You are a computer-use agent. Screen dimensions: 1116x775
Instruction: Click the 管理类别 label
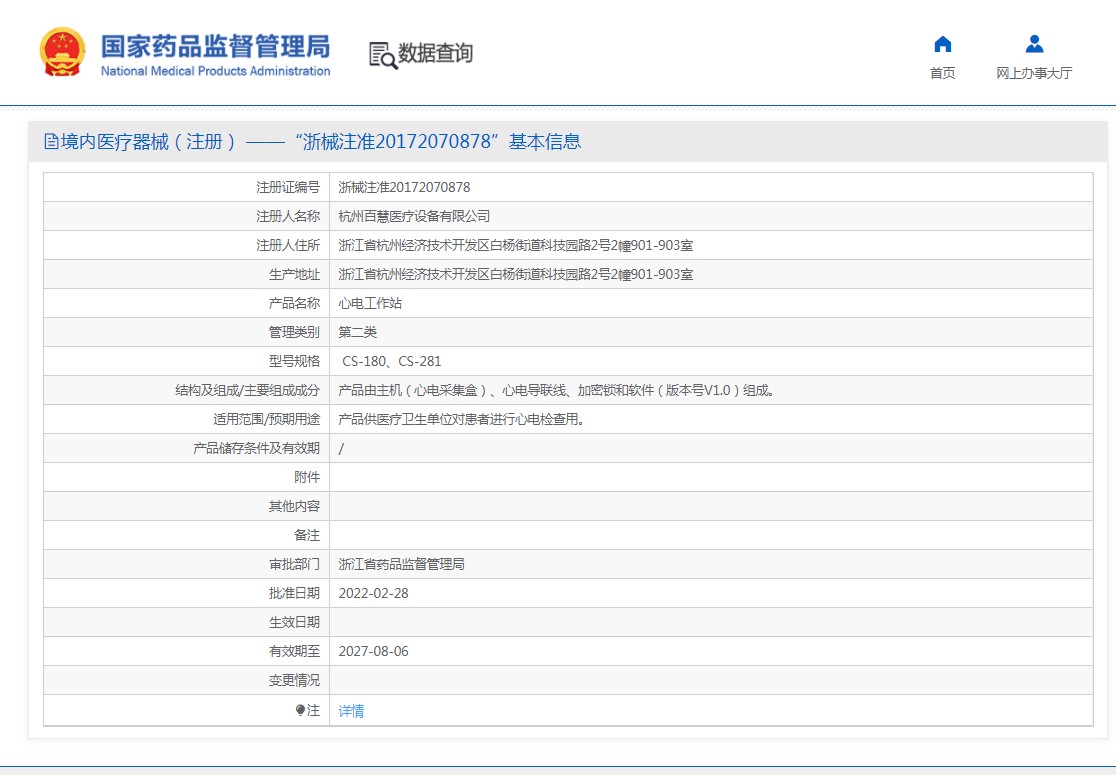295,332
